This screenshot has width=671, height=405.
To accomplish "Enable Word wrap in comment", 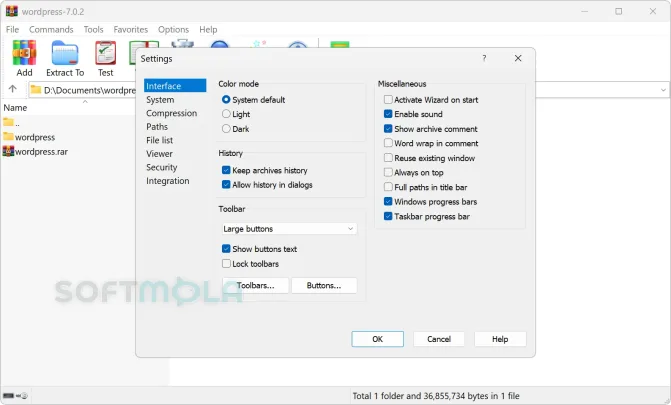I will (x=388, y=143).
